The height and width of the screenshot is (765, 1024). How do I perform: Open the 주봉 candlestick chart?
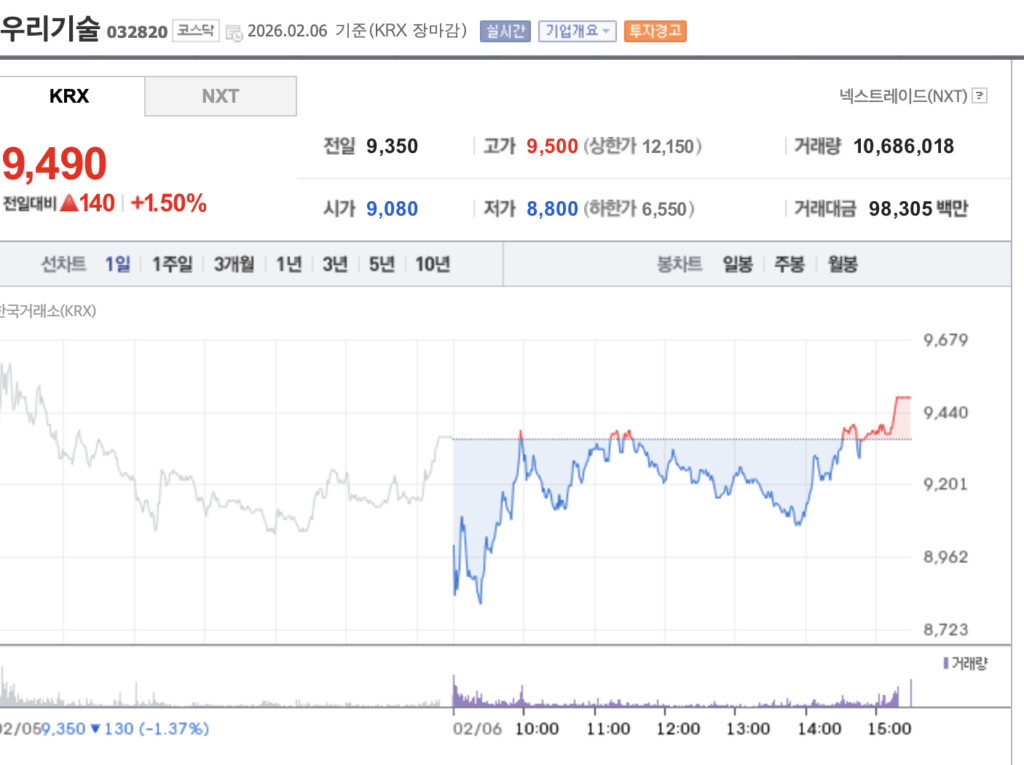pyautogui.click(x=789, y=264)
